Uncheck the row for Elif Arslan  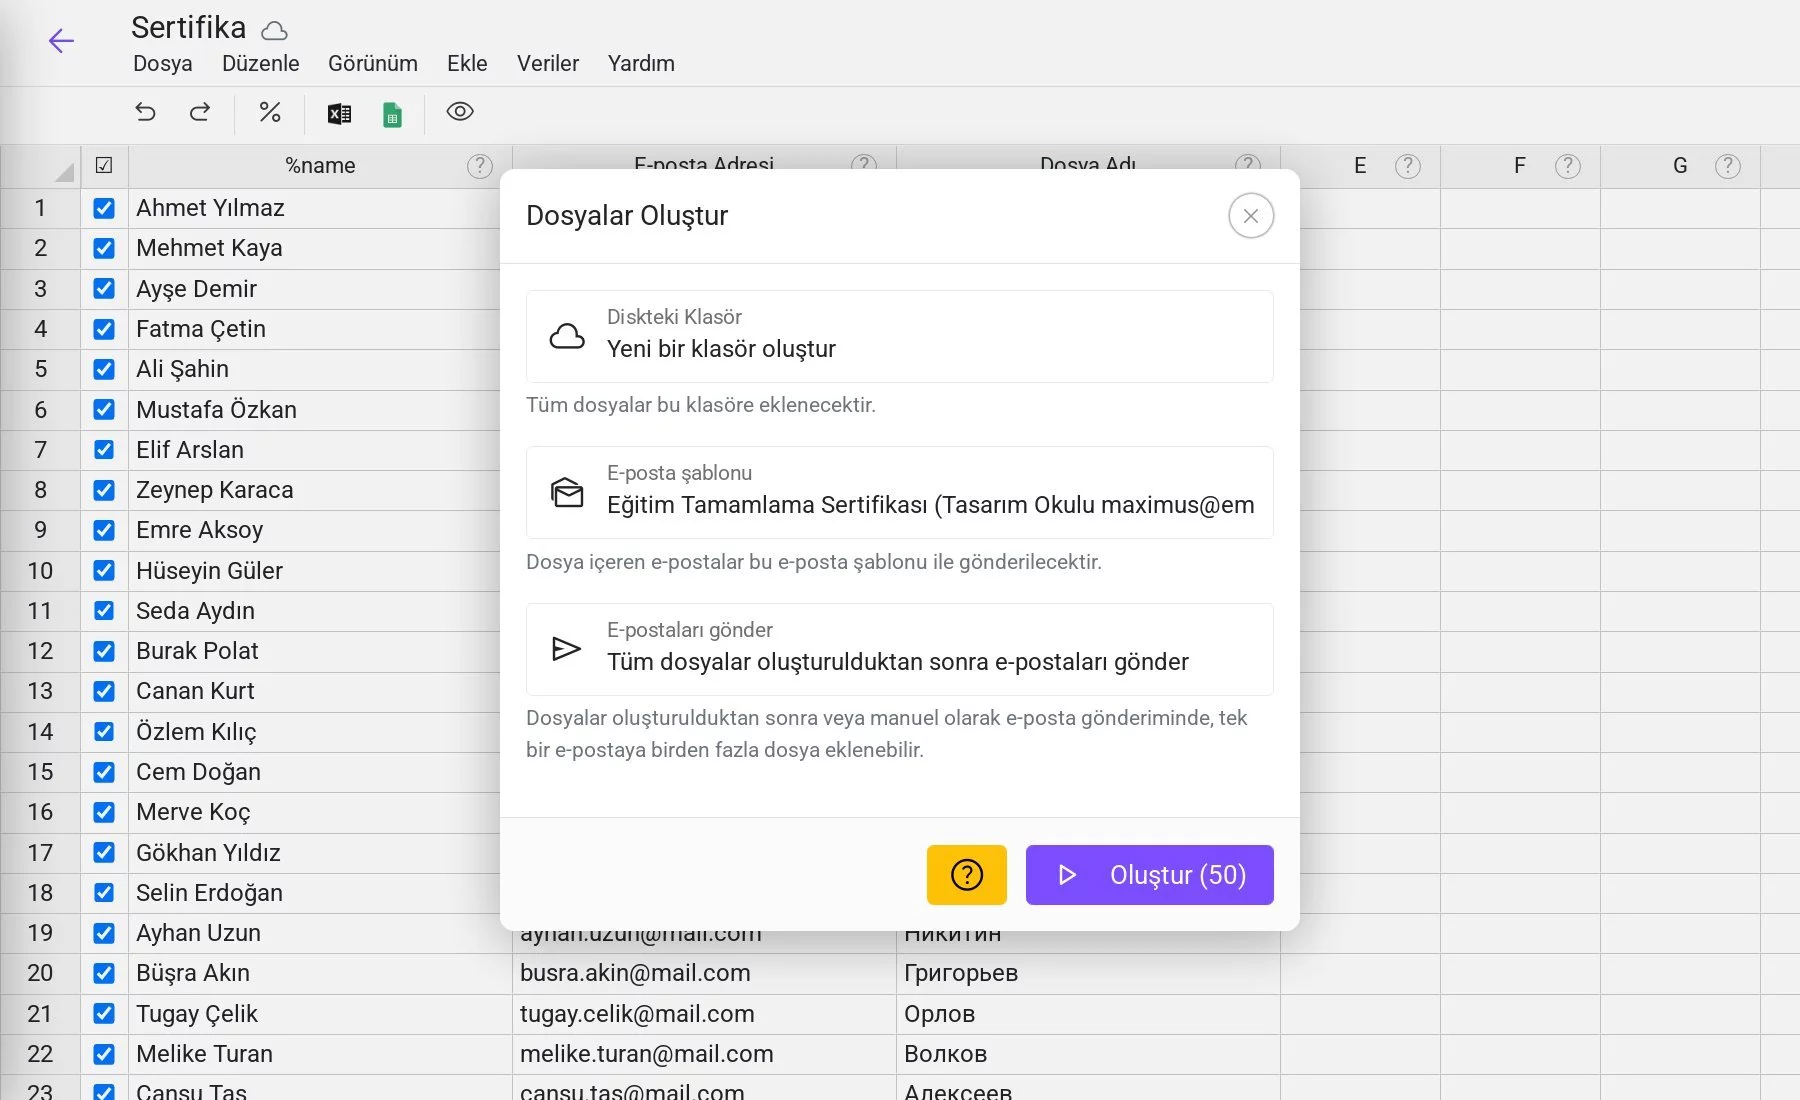pyautogui.click(x=104, y=450)
